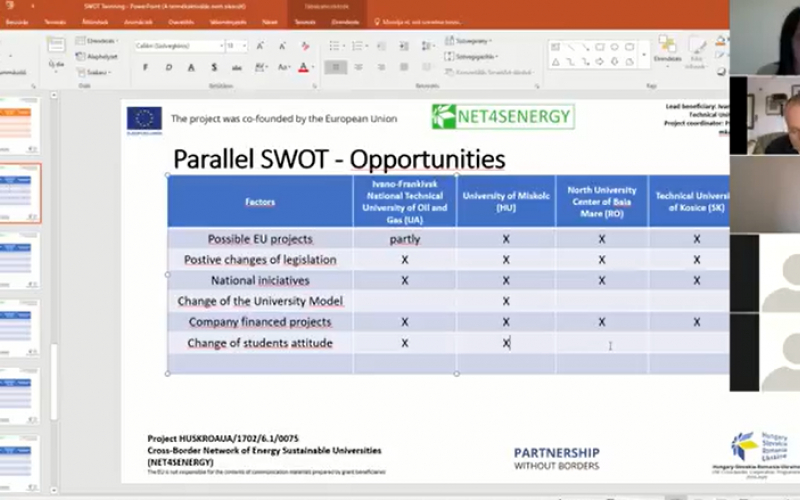This screenshot has height=500, width=800.
Task: Expand the bullets dropdown arrow
Action: [x=343, y=46]
